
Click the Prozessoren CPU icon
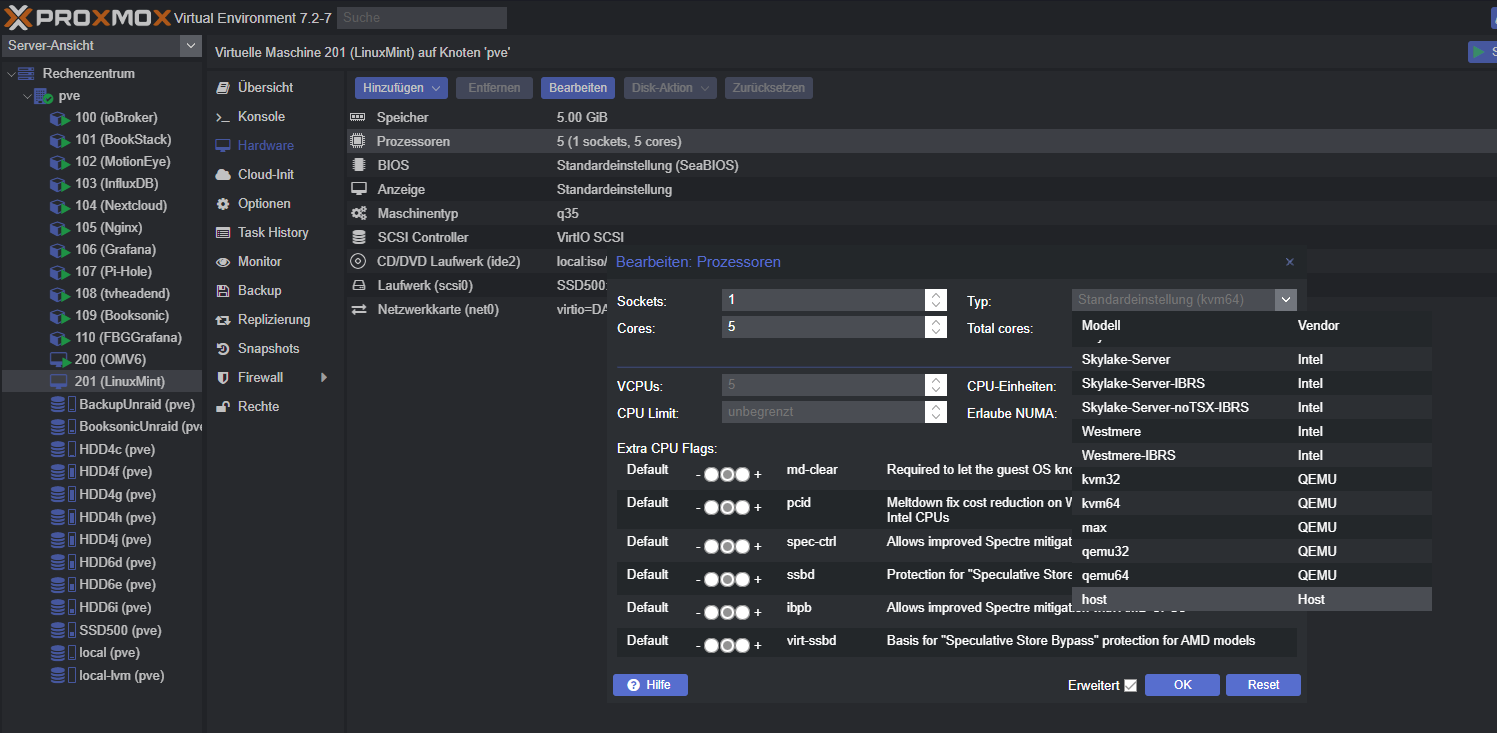(x=358, y=142)
